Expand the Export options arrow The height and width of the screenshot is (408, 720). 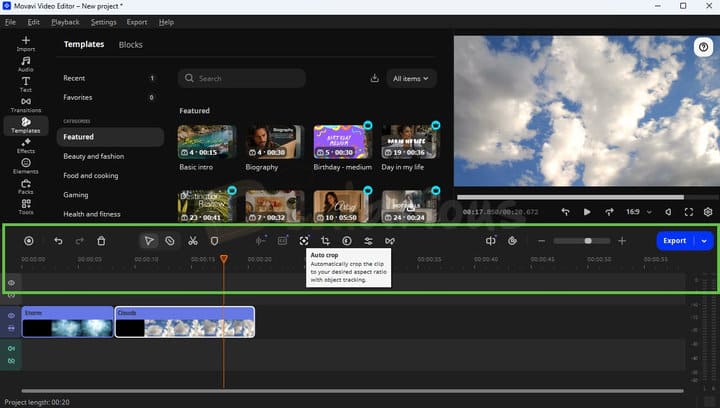click(x=704, y=241)
